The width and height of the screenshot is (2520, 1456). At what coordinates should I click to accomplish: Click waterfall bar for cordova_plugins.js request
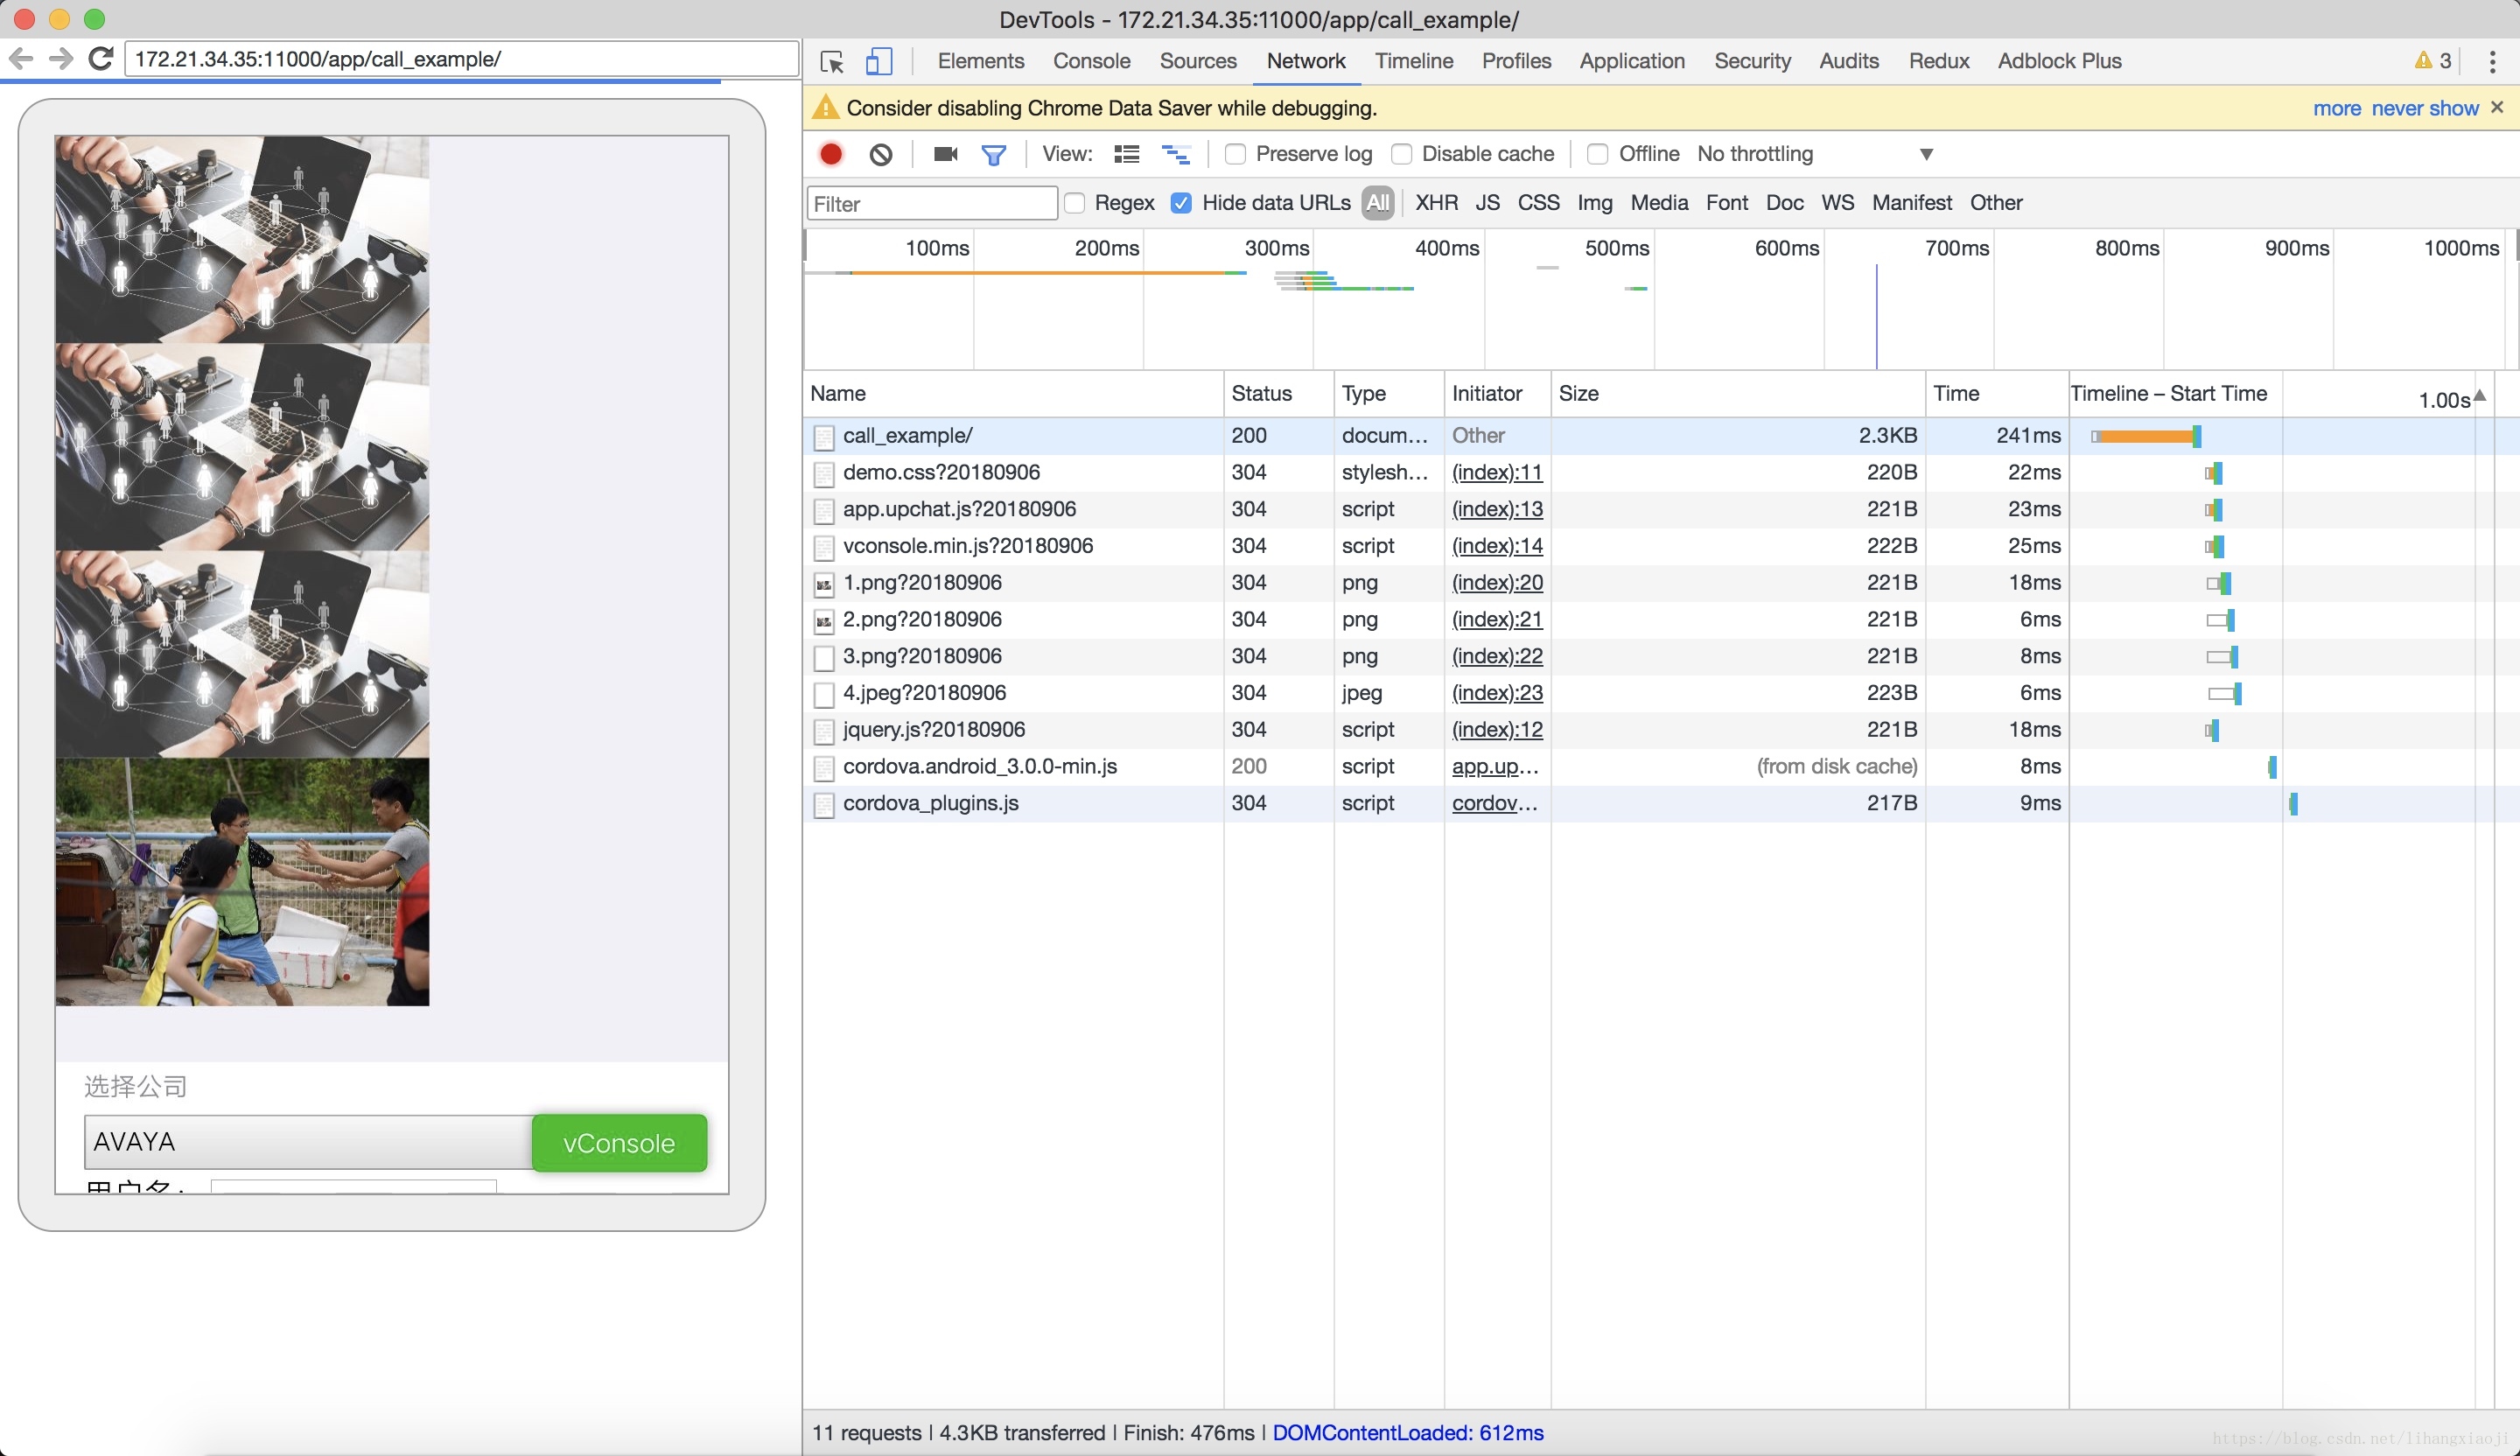pos(2293,804)
